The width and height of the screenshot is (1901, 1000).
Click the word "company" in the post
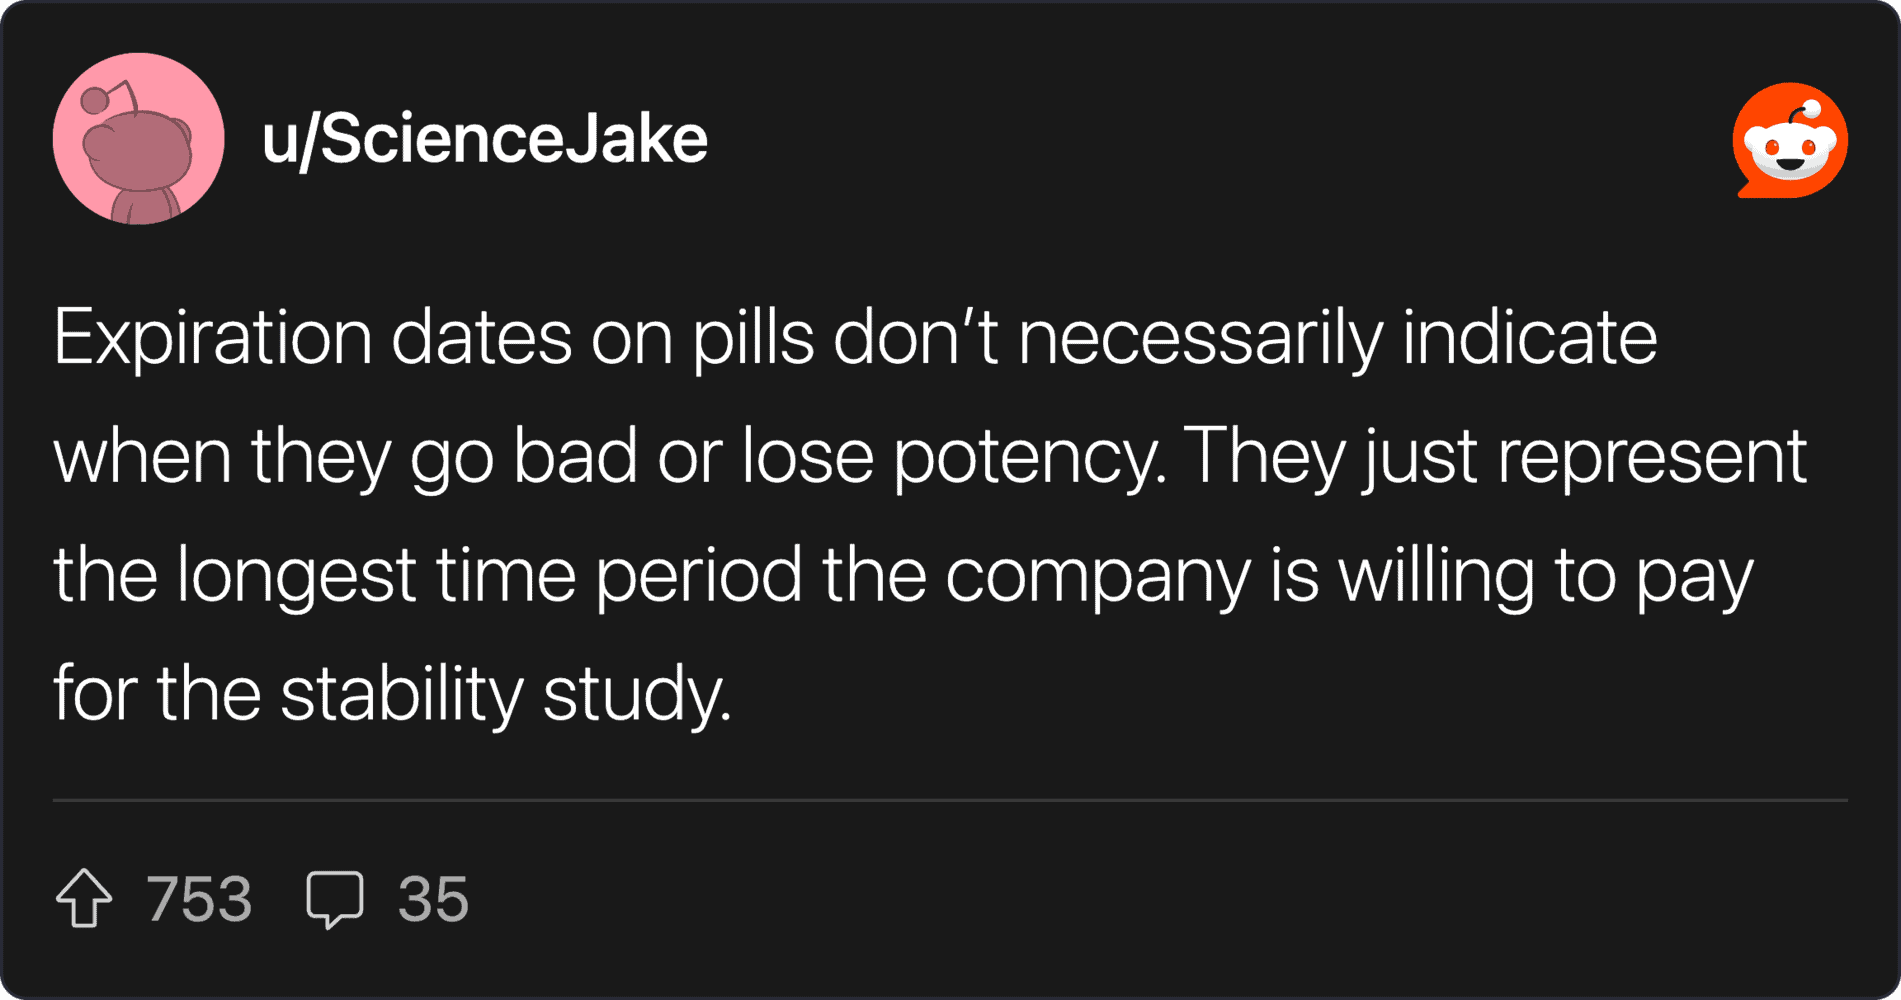[x=1098, y=575]
